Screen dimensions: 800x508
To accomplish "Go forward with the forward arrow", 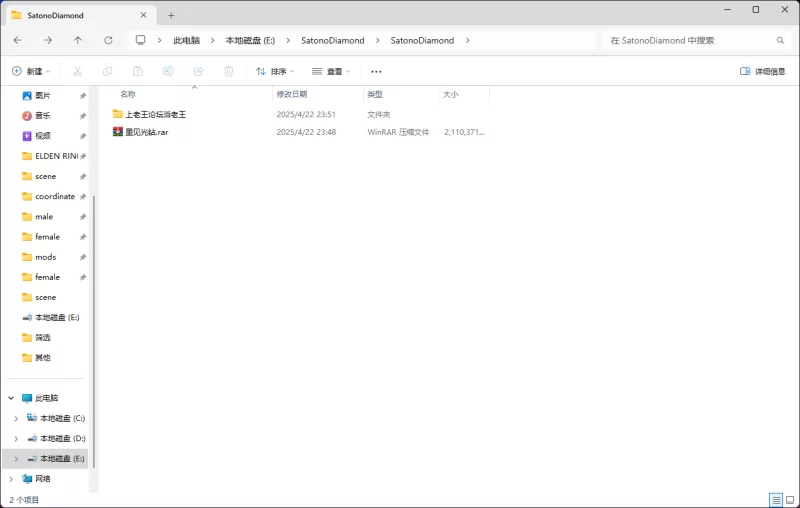I will point(48,40).
